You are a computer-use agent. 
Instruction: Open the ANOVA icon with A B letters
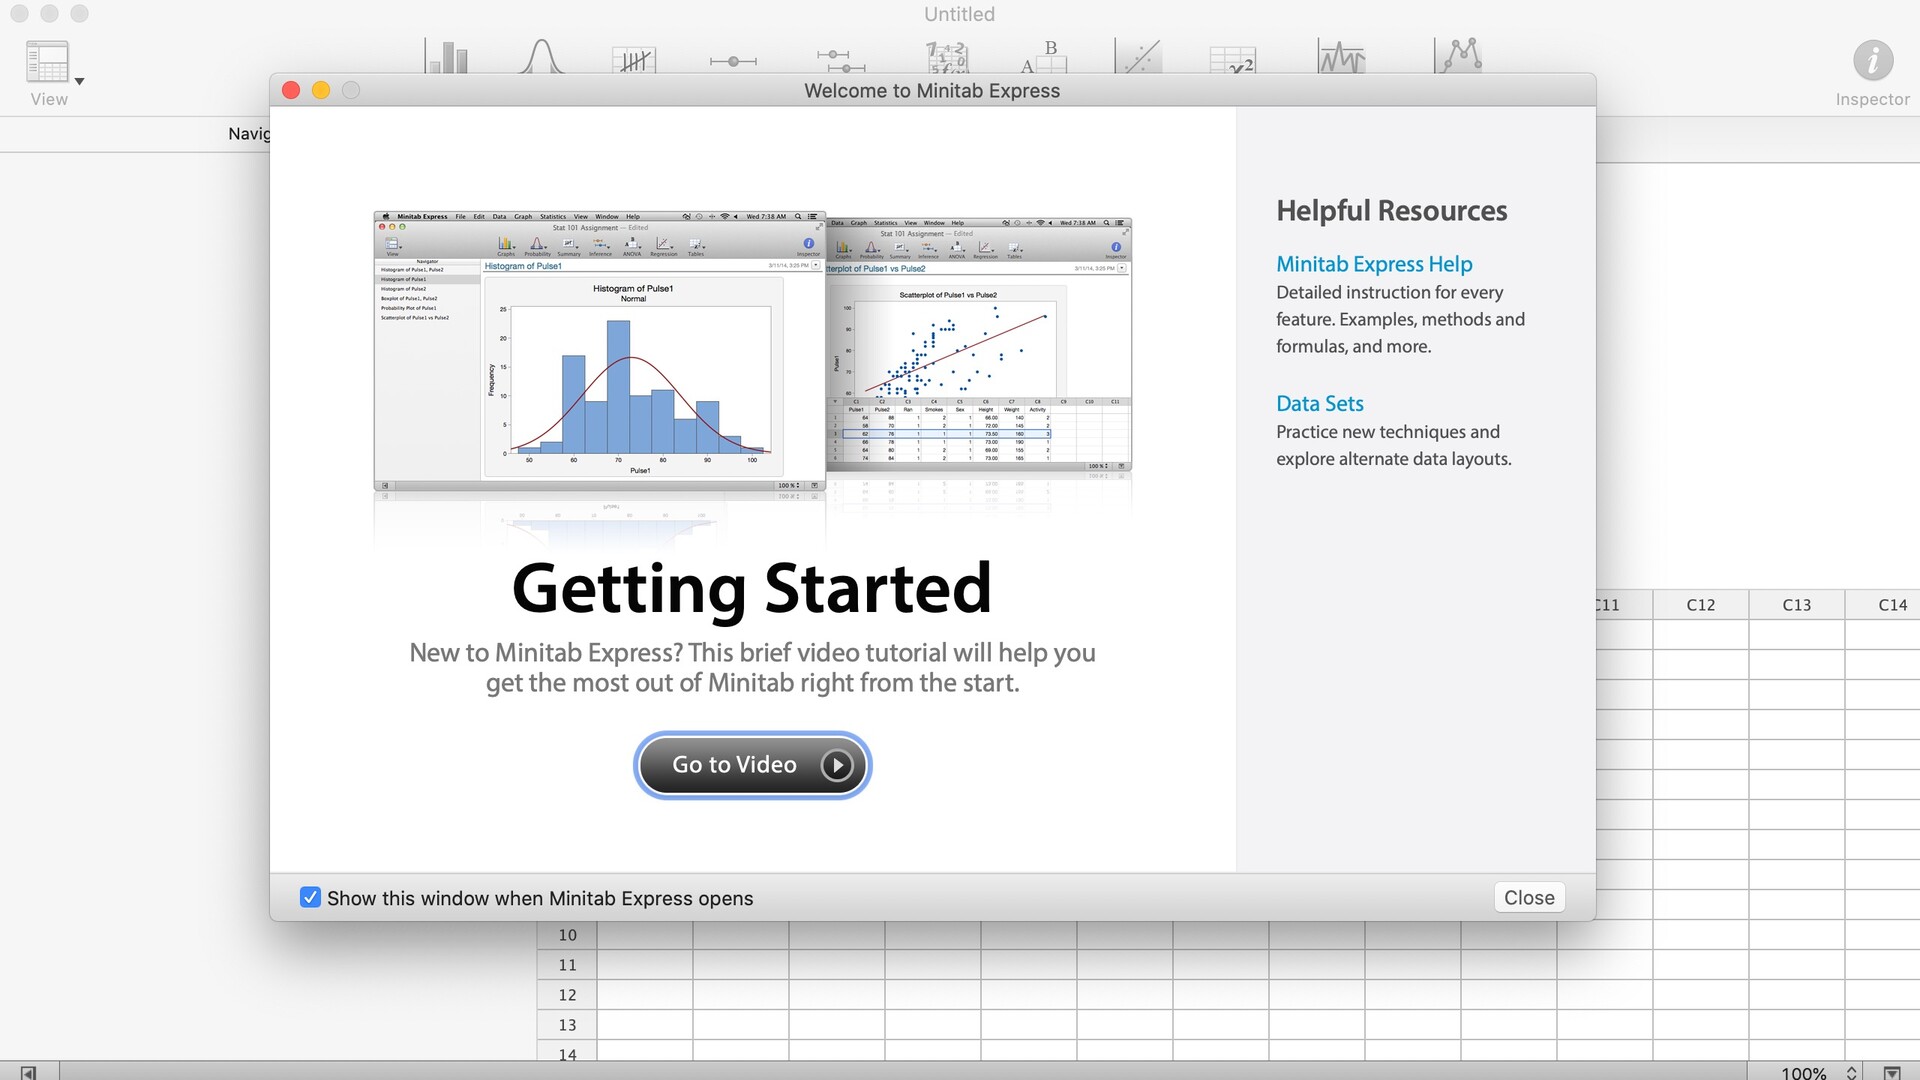click(x=1044, y=58)
